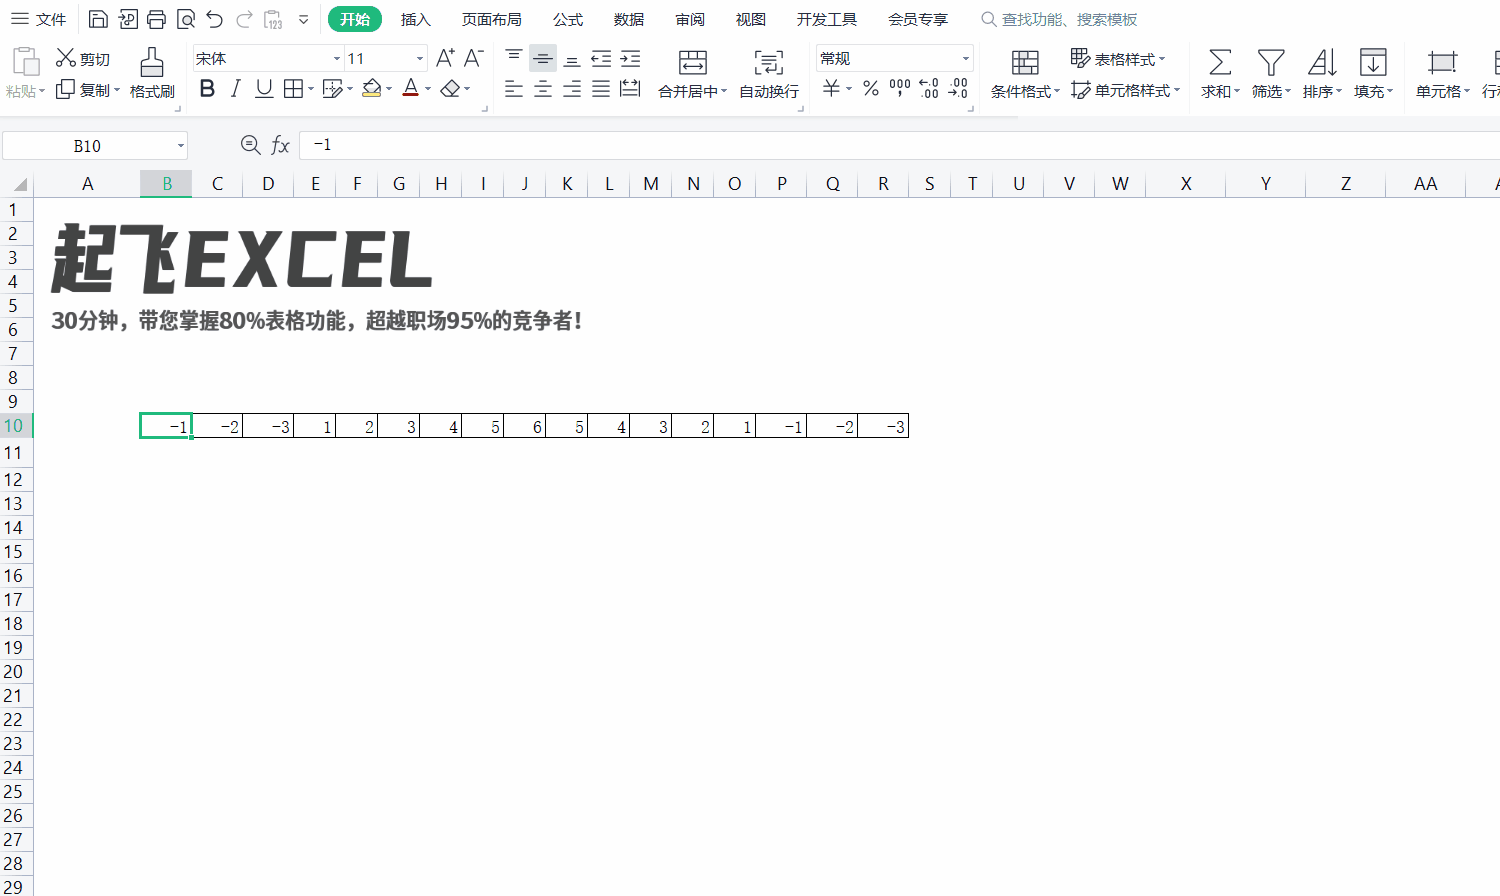Expand the currency ￥ format dropdown
This screenshot has height=896, width=1500.
click(849, 89)
